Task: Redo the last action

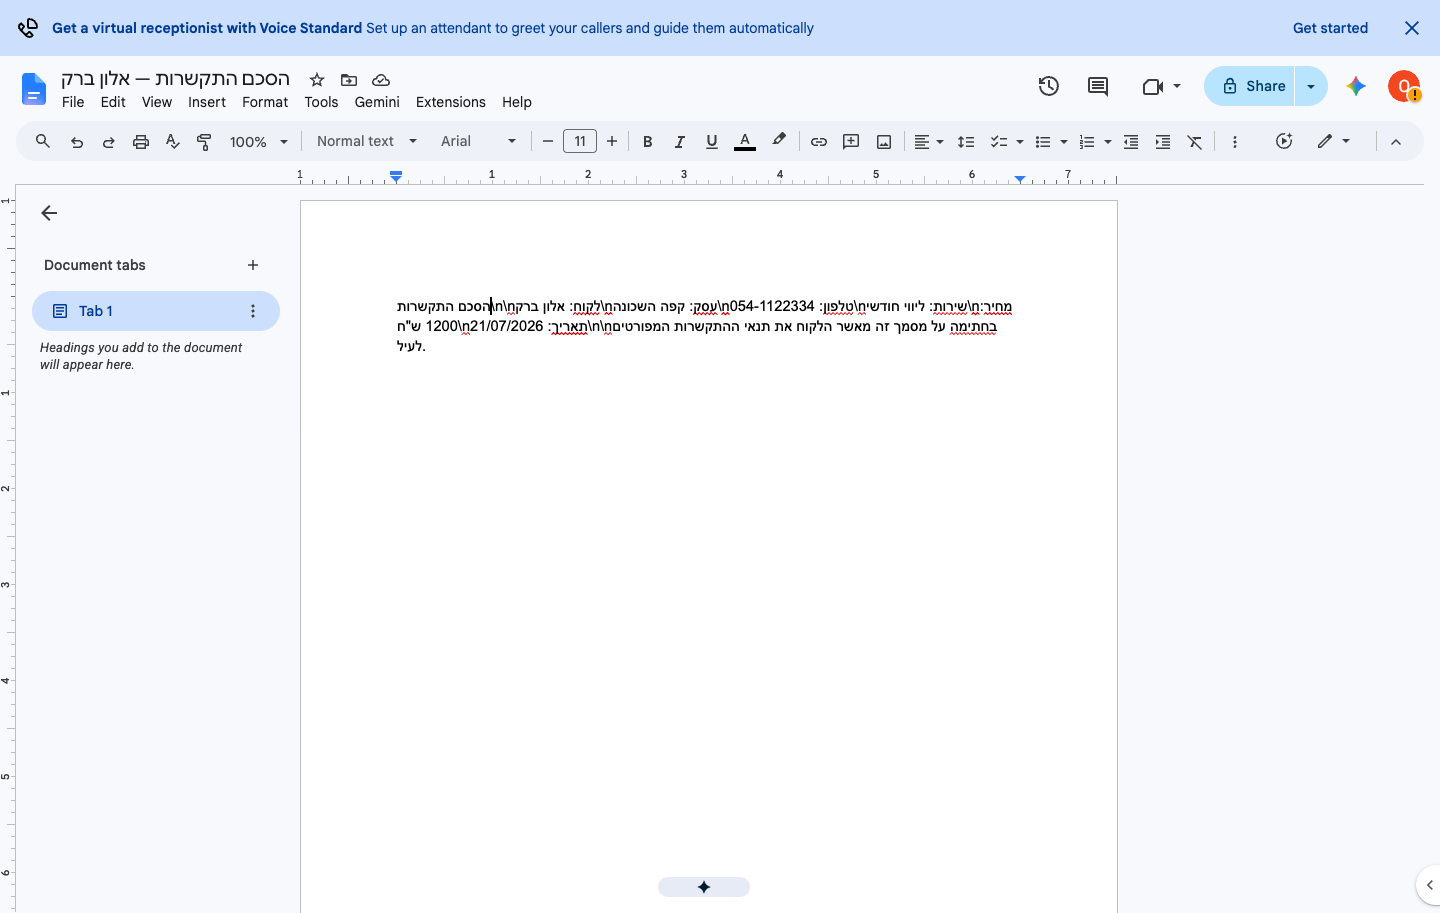Action: (x=109, y=142)
